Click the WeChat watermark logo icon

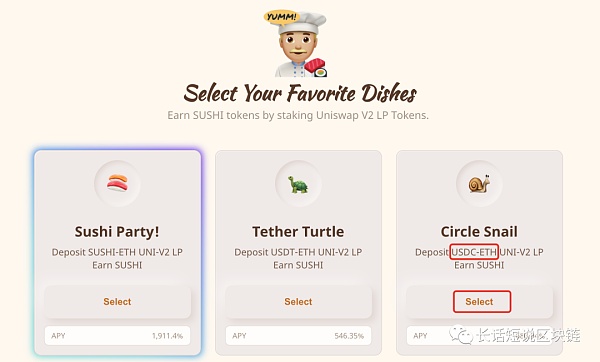(461, 335)
